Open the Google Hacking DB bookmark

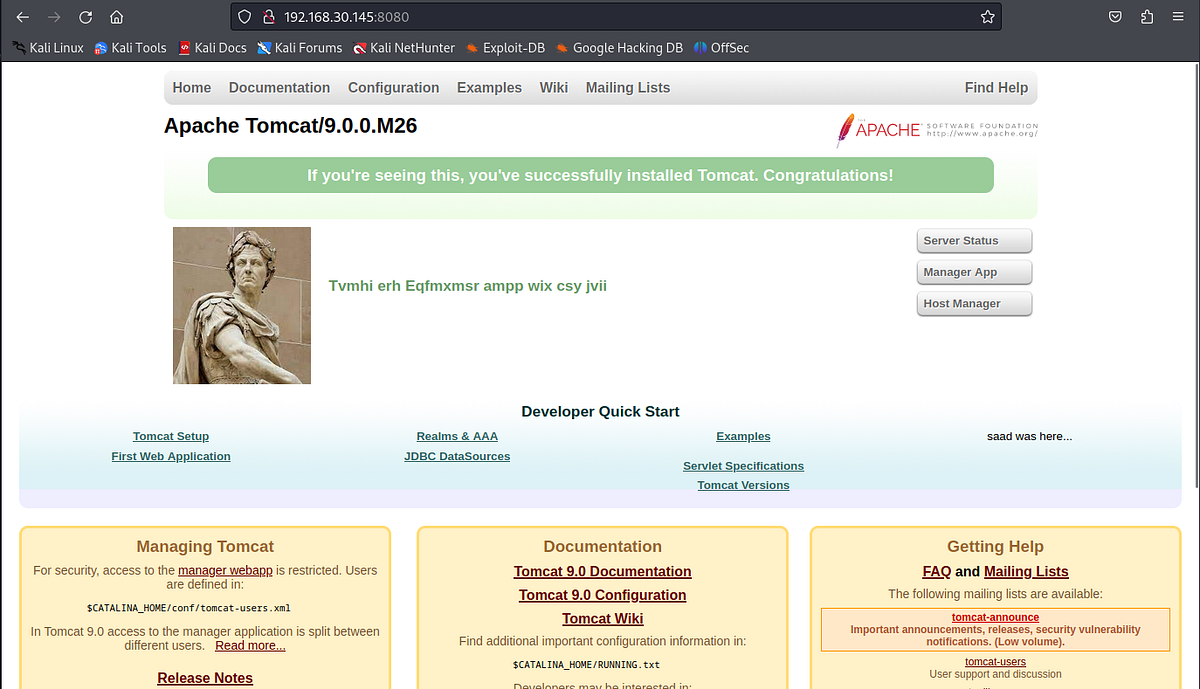(x=619, y=47)
